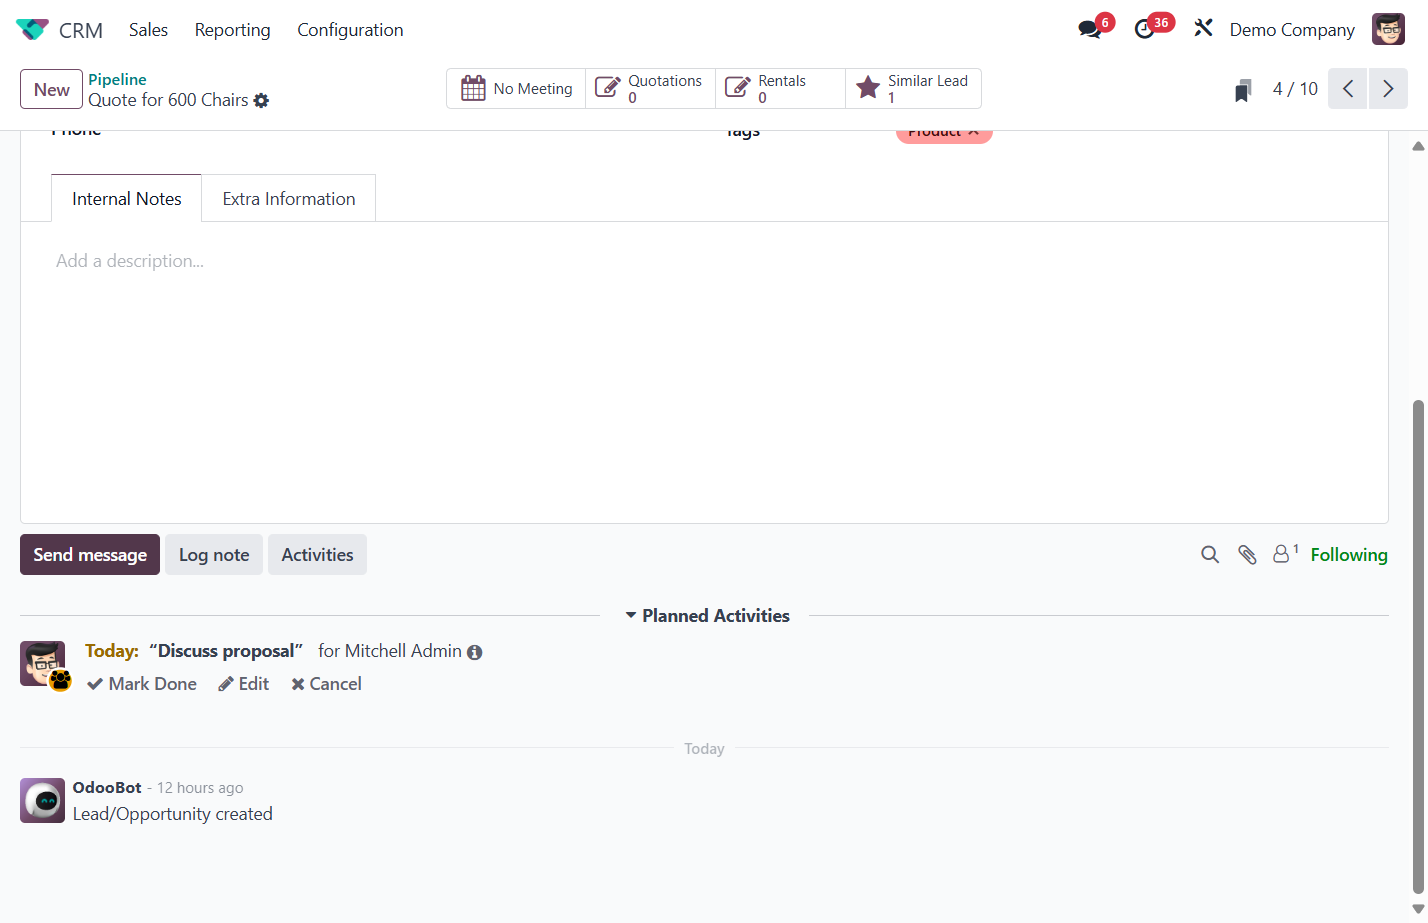The width and height of the screenshot is (1428, 923).
Task: Click the bookmark icon near the record counter
Action: tap(1243, 91)
